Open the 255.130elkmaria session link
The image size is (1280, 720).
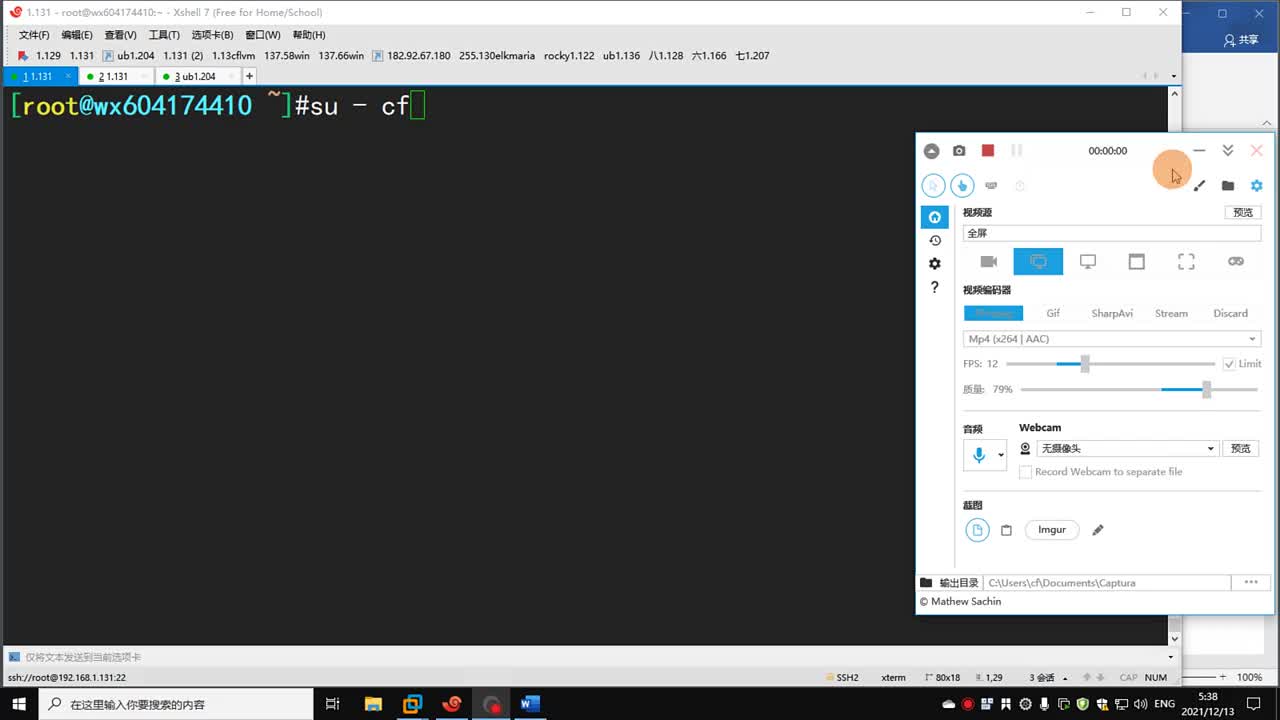pyautogui.click(x=497, y=56)
